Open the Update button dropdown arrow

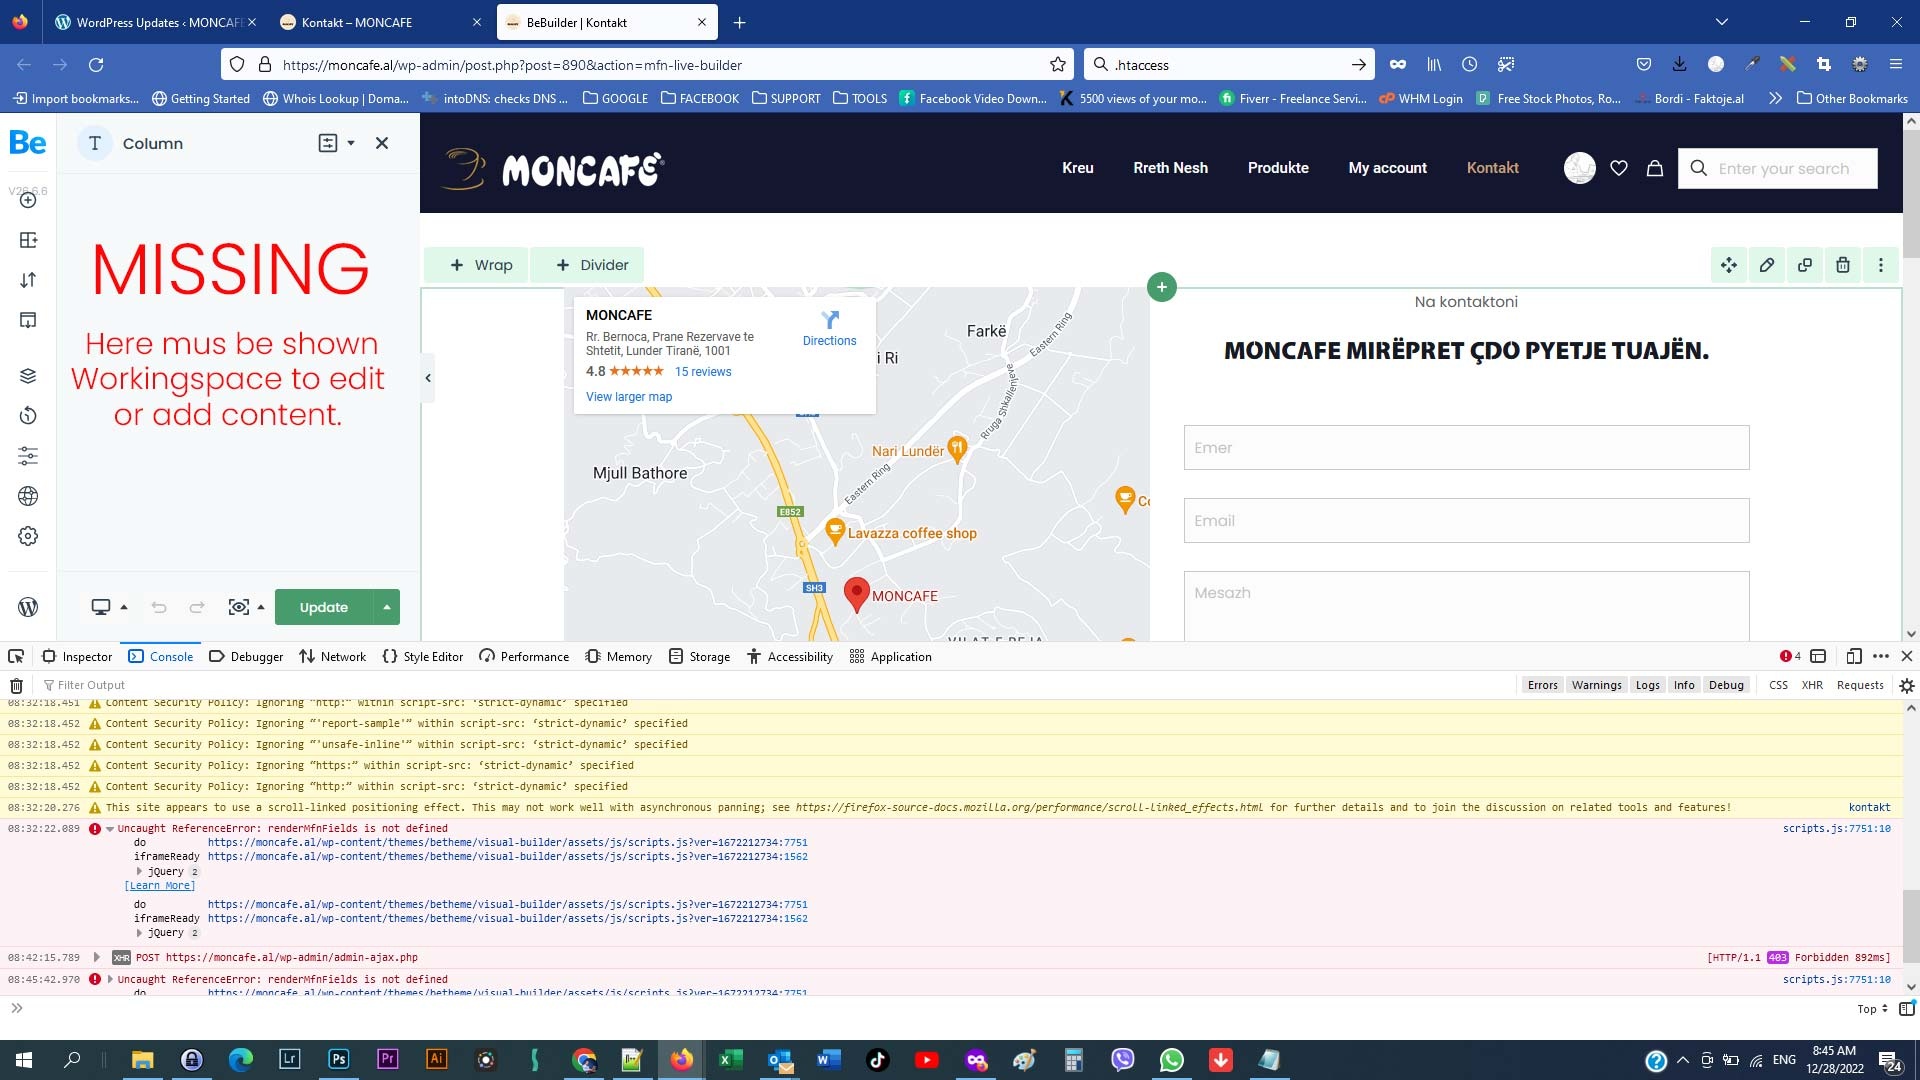[x=387, y=607]
